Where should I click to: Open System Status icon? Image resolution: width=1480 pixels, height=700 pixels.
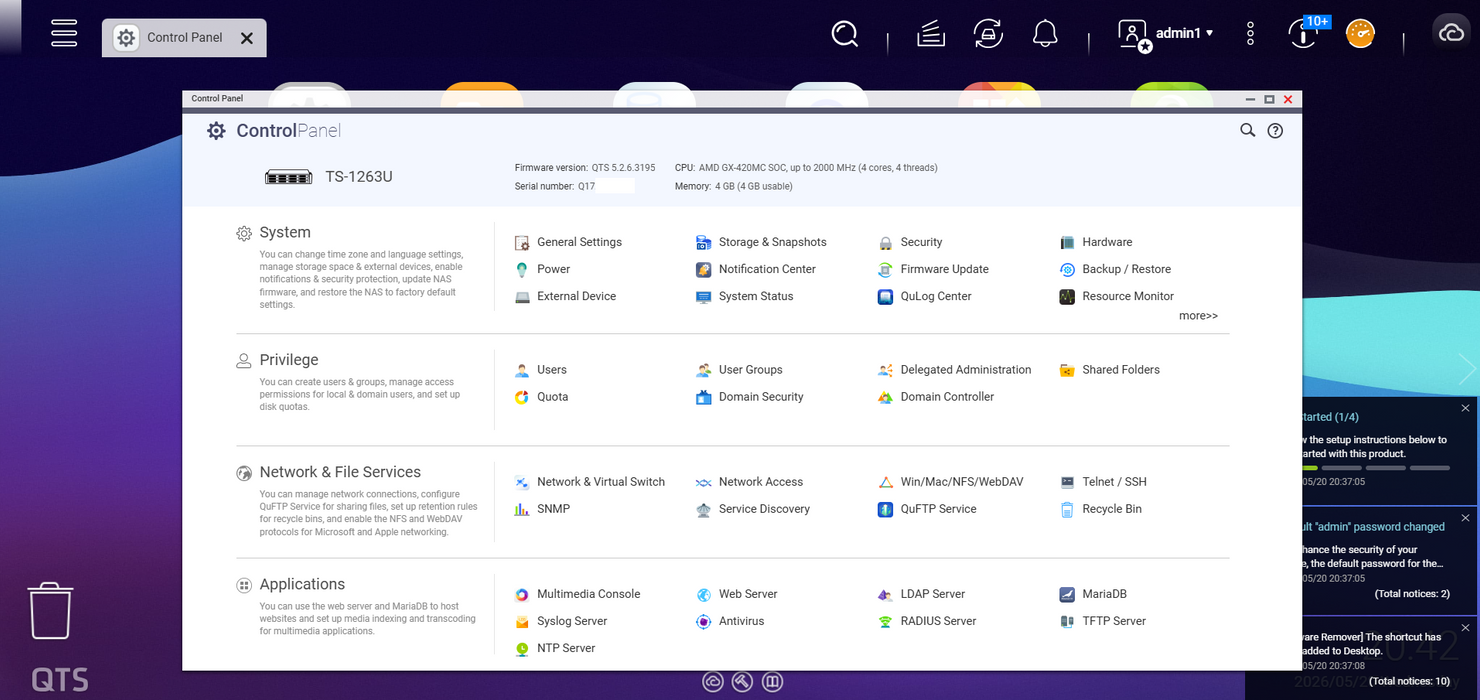coord(703,296)
